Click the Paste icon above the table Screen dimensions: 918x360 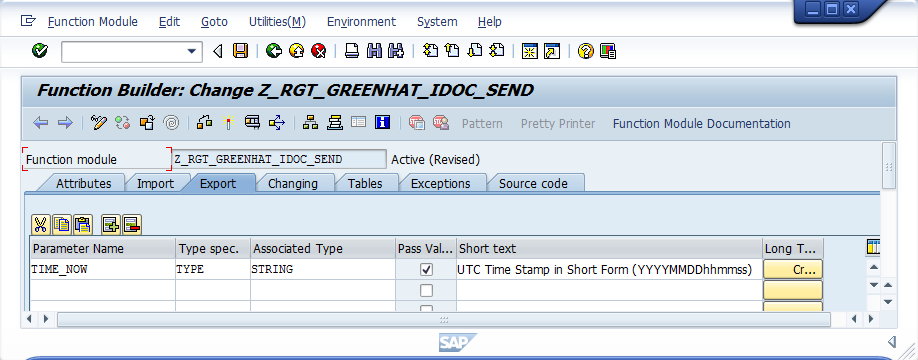point(83,224)
